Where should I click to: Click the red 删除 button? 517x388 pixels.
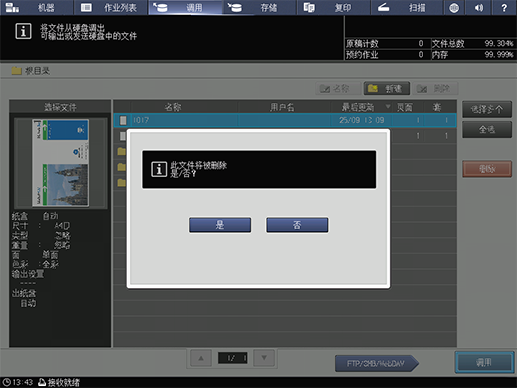coord(487,169)
